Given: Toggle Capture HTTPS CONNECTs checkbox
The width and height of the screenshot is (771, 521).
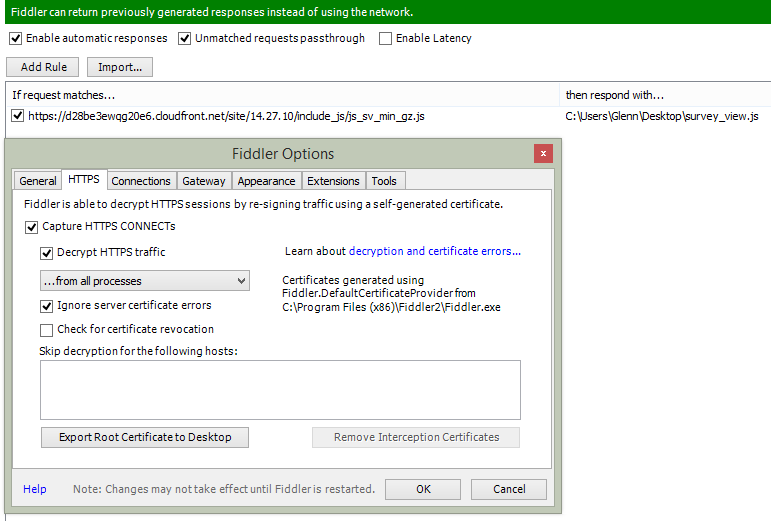Looking at the screenshot, I should point(31,227).
